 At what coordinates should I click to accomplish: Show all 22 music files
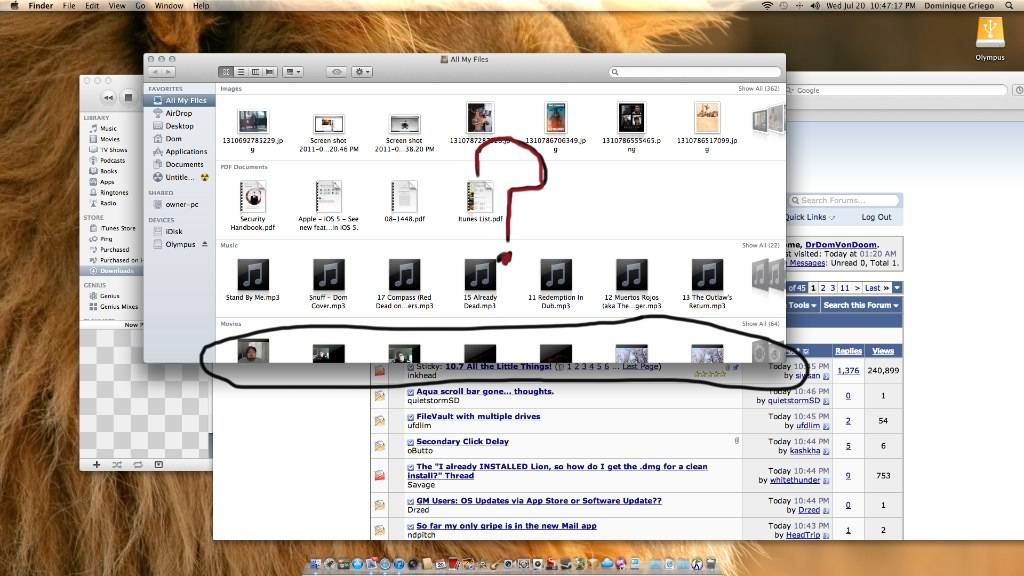(x=760, y=246)
